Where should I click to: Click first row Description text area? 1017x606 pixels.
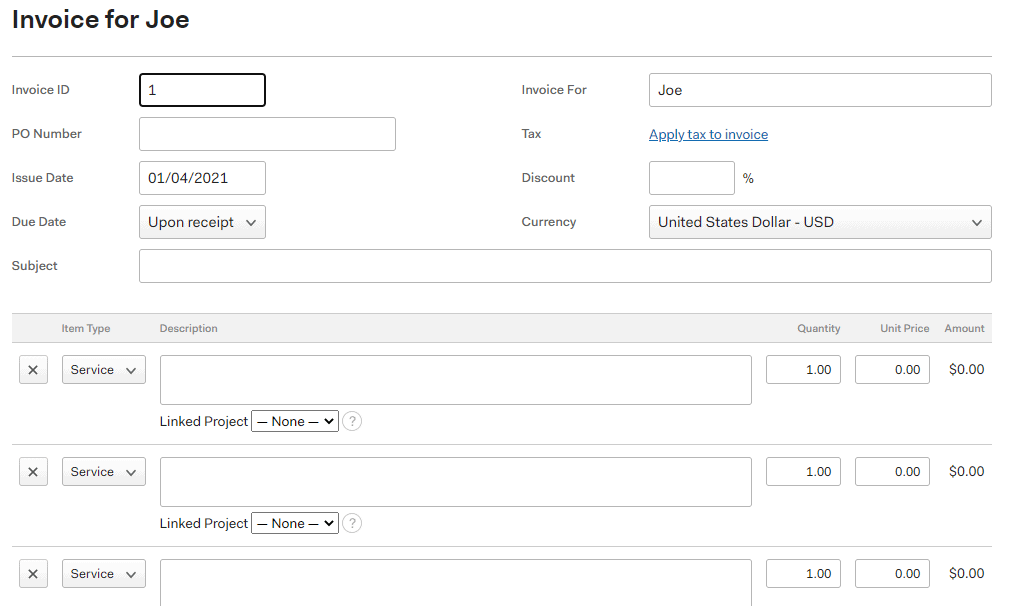[x=455, y=380]
